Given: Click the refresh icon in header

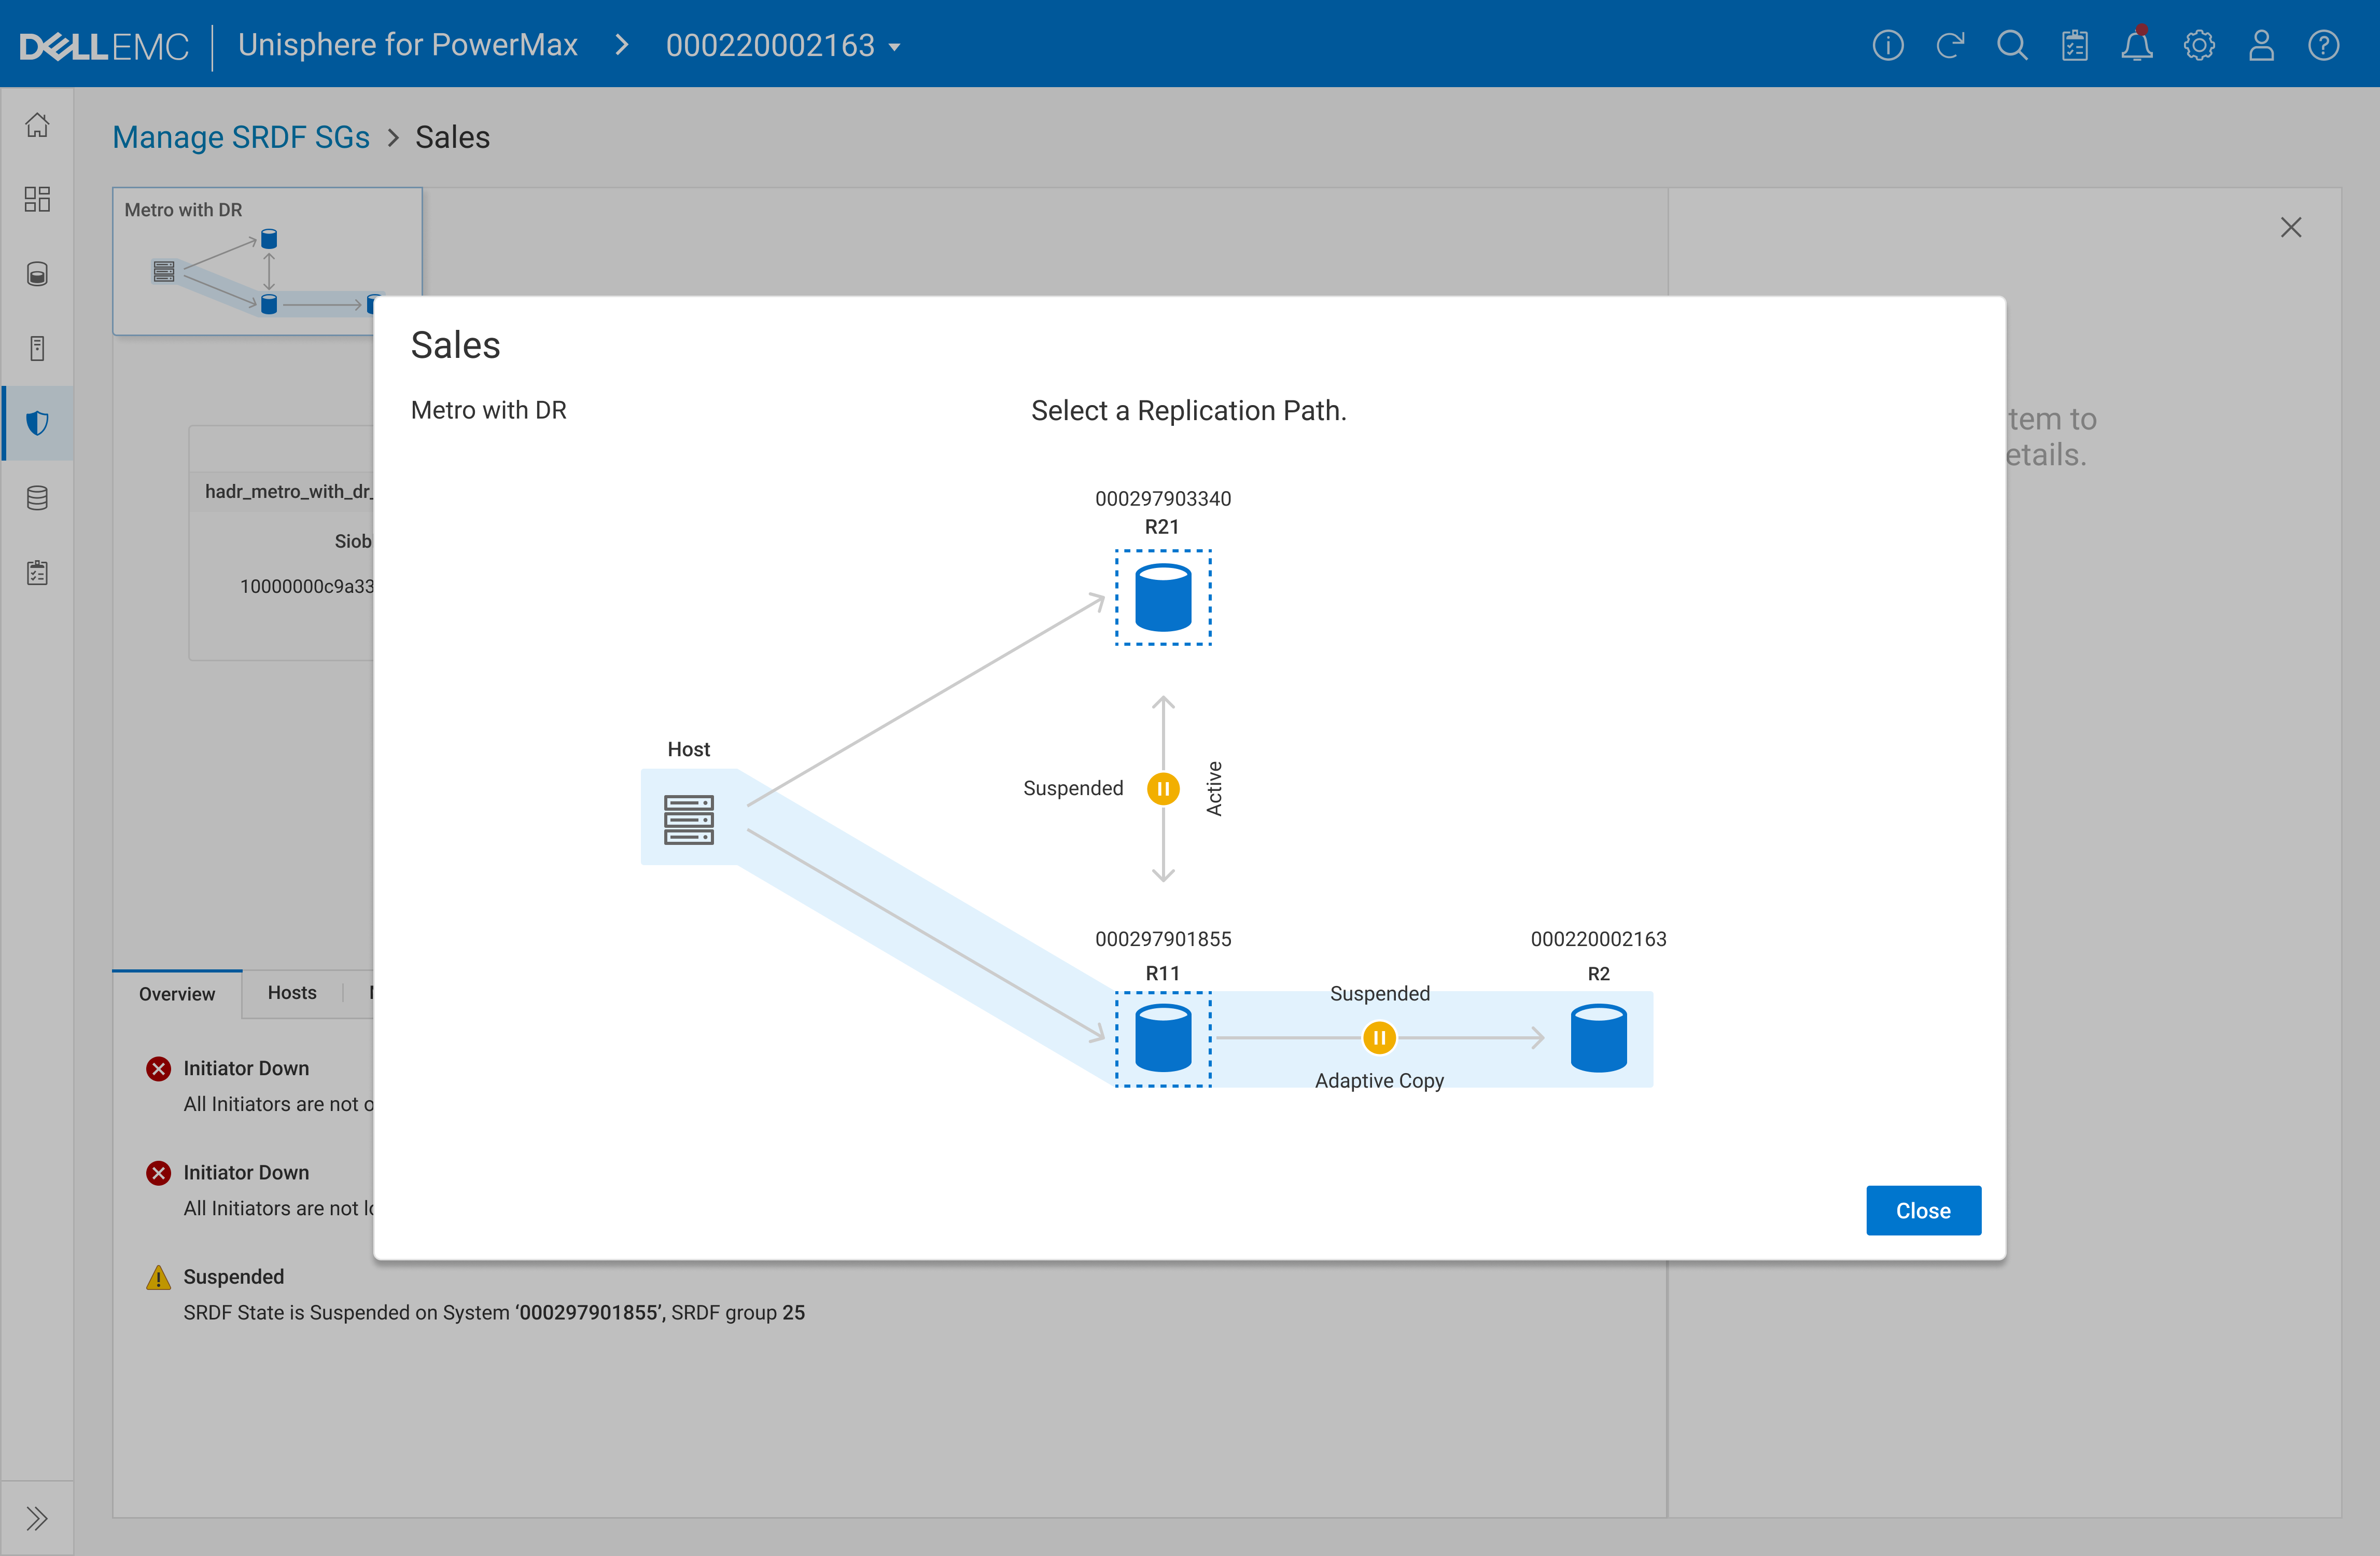Looking at the screenshot, I should pyautogui.click(x=1949, y=46).
